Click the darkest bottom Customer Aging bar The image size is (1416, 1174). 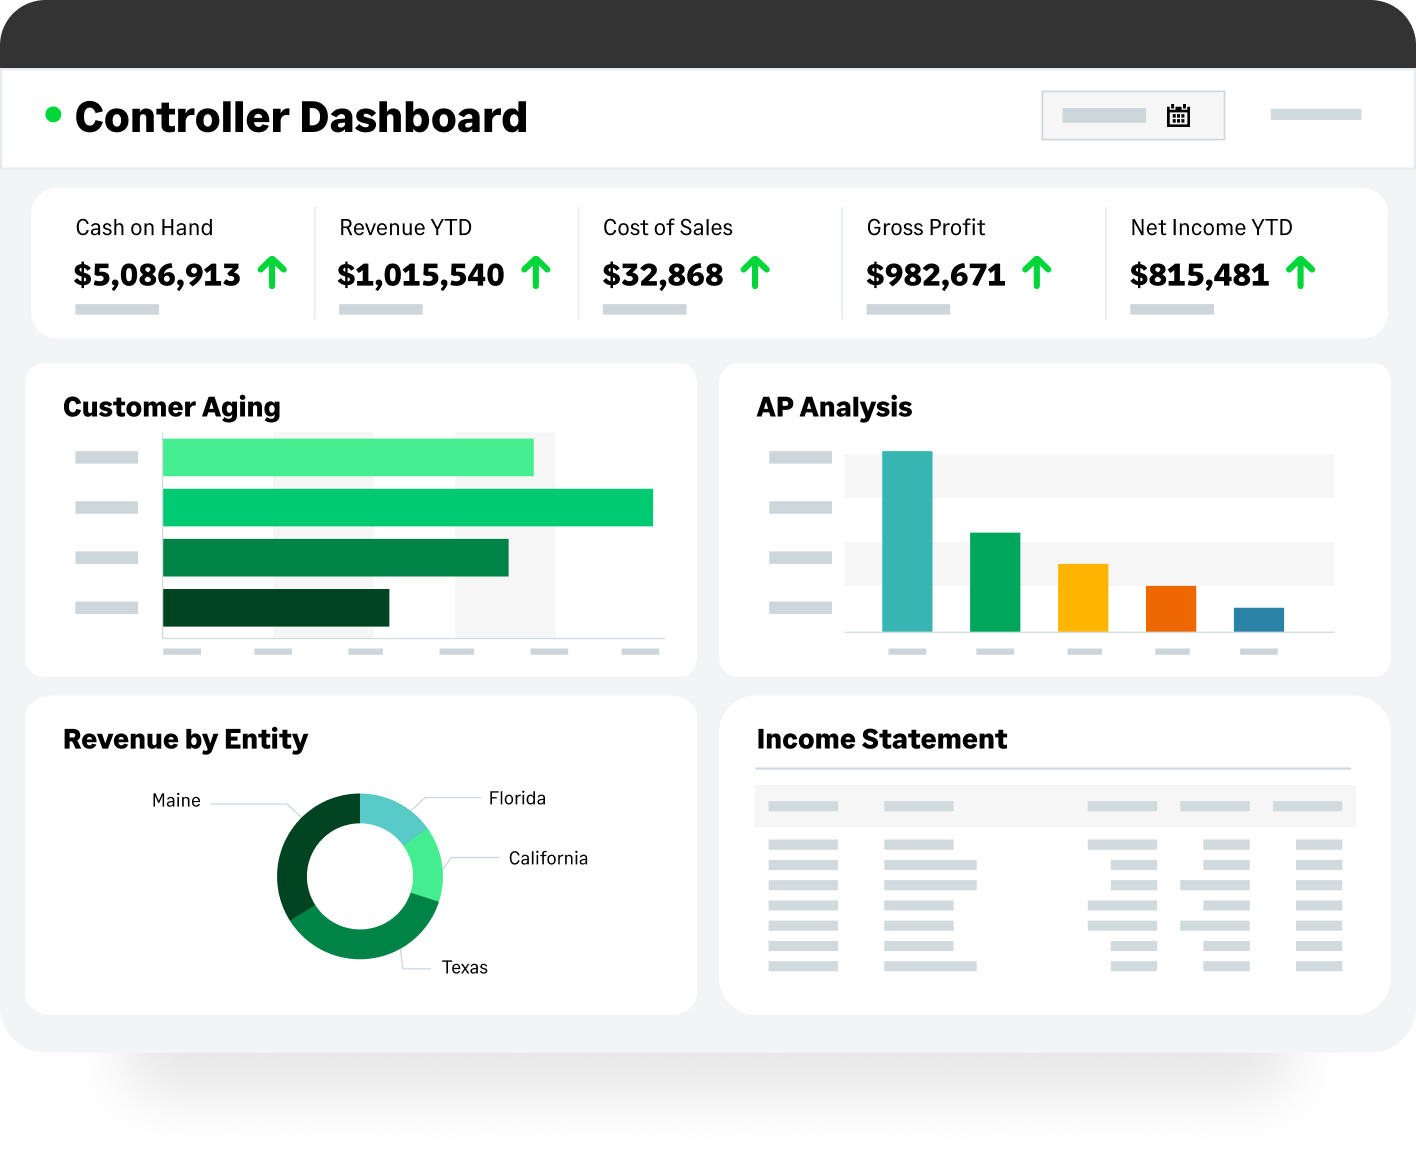(276, 608)
